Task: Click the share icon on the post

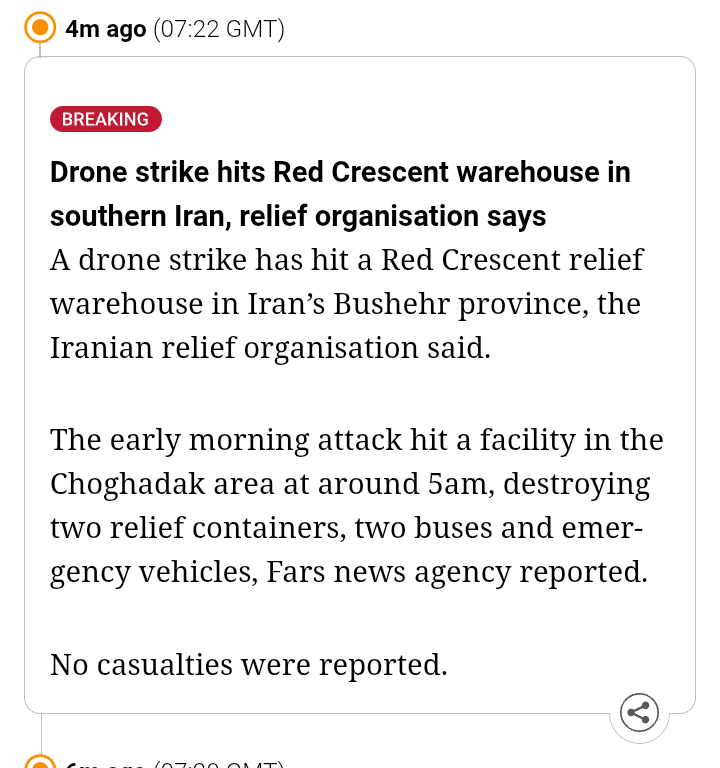Action: [639, 713]
